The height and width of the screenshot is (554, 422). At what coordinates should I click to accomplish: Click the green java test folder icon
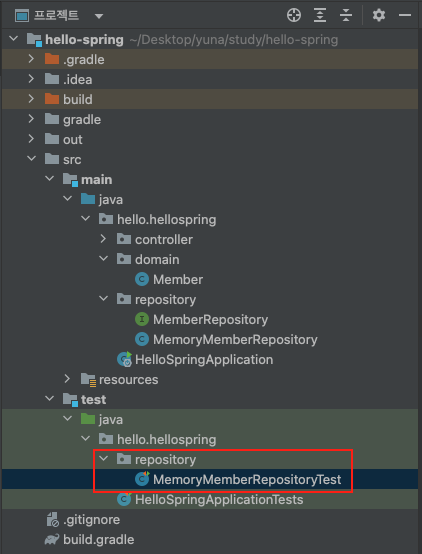88,419
